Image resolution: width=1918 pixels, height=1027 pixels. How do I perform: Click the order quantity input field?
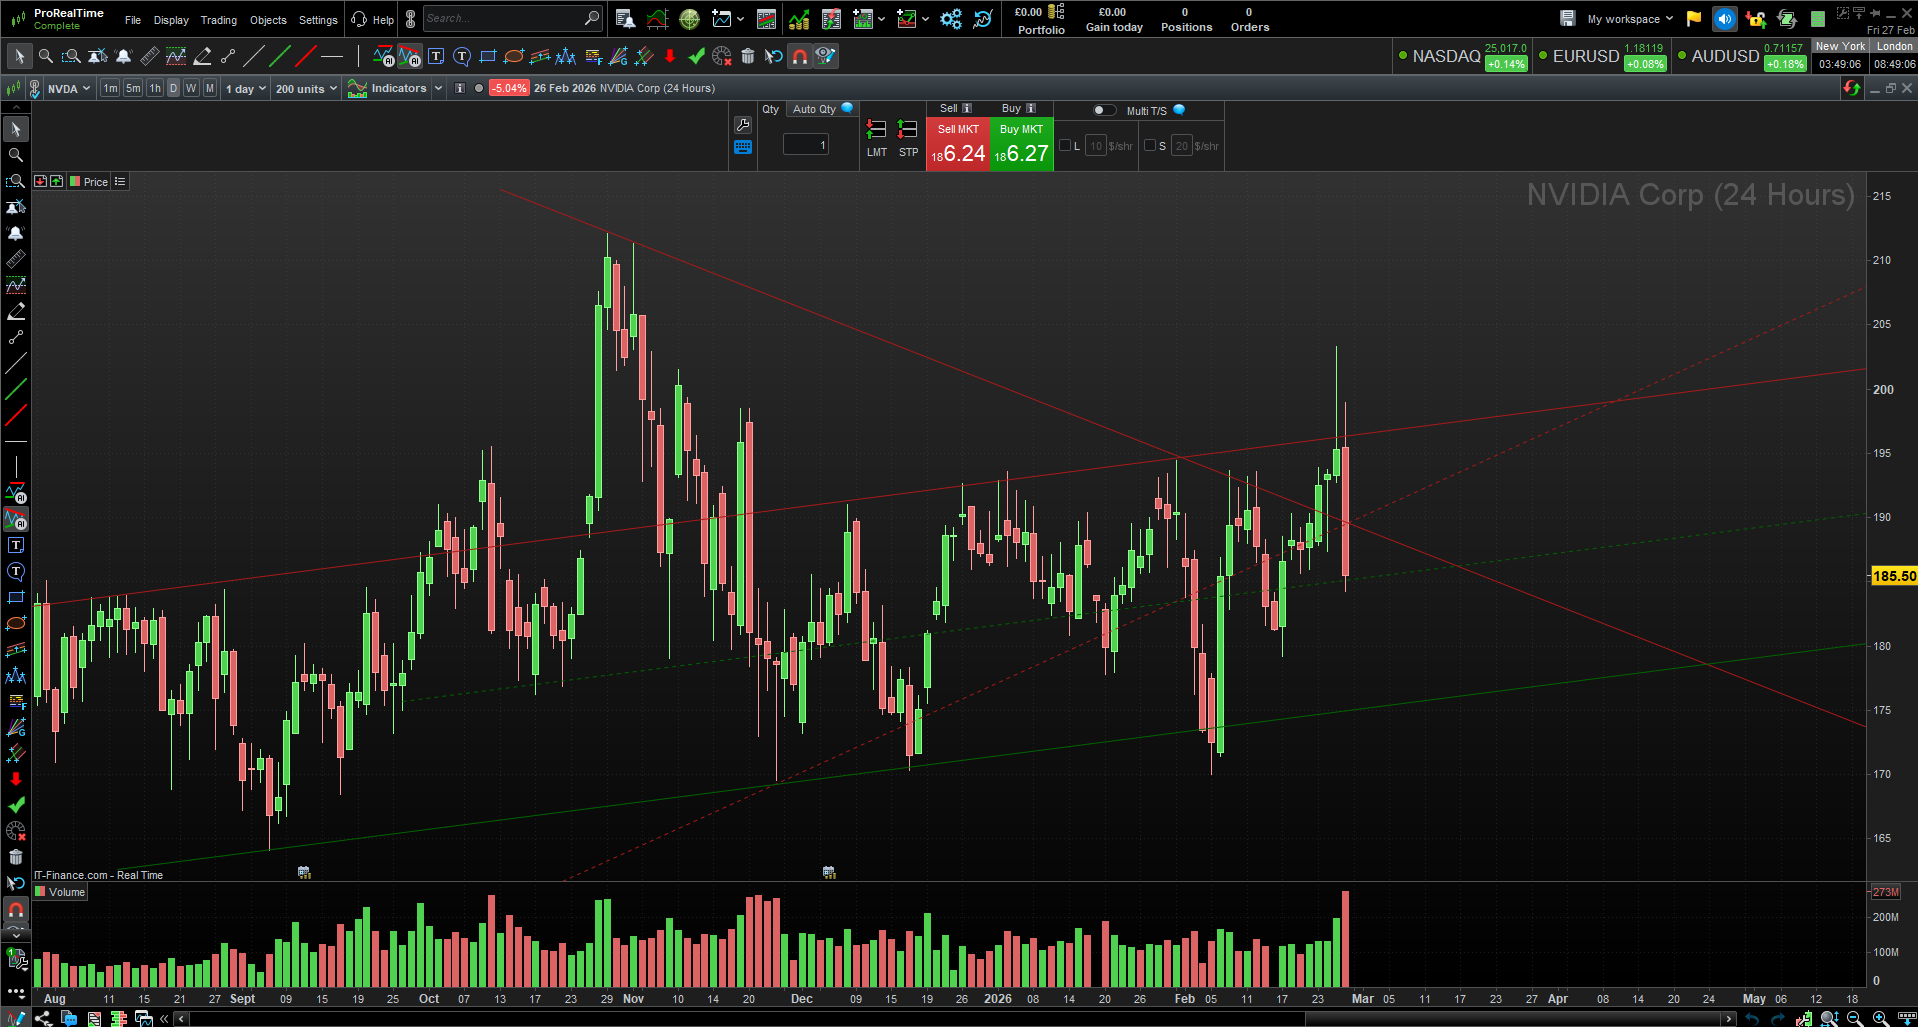tap(805, 144)
